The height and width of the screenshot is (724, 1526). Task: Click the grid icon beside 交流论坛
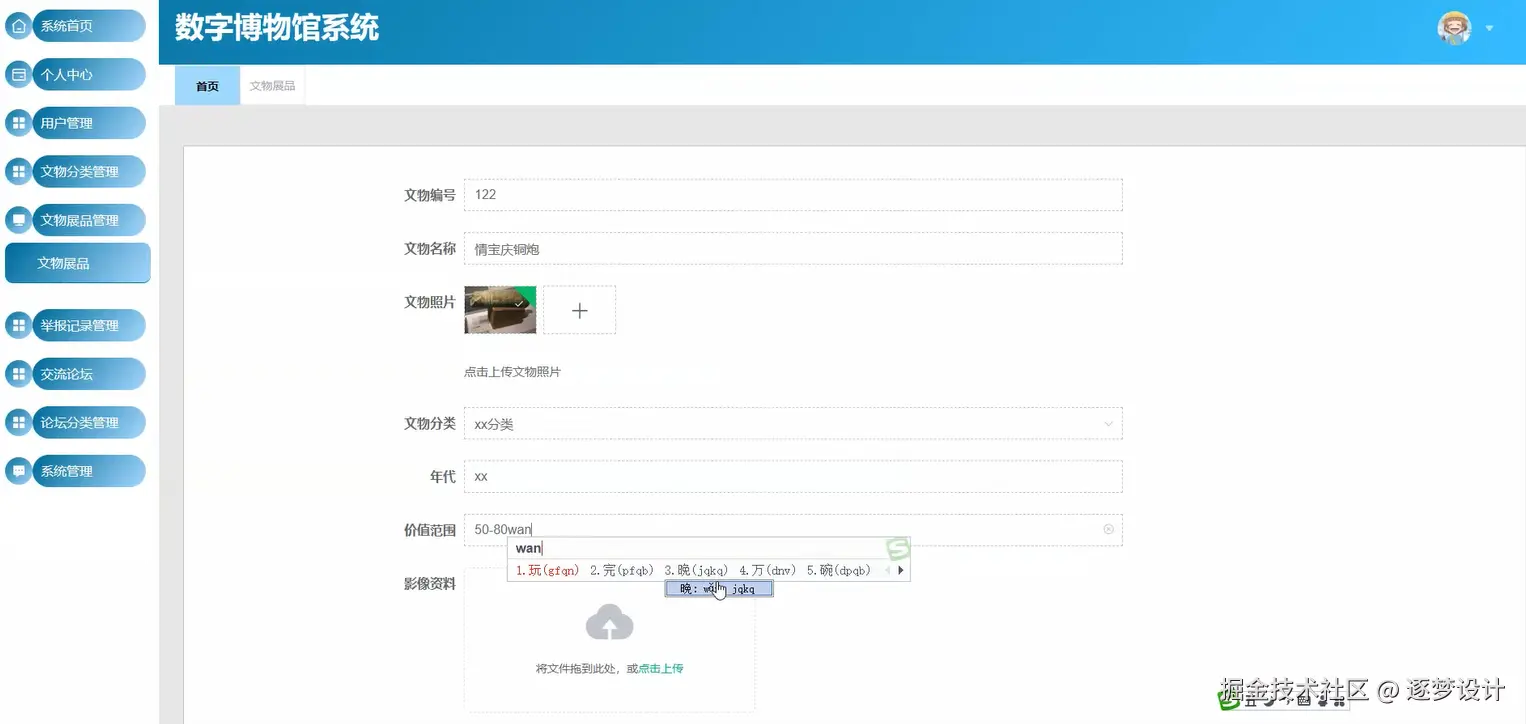(x=18, y=374)
